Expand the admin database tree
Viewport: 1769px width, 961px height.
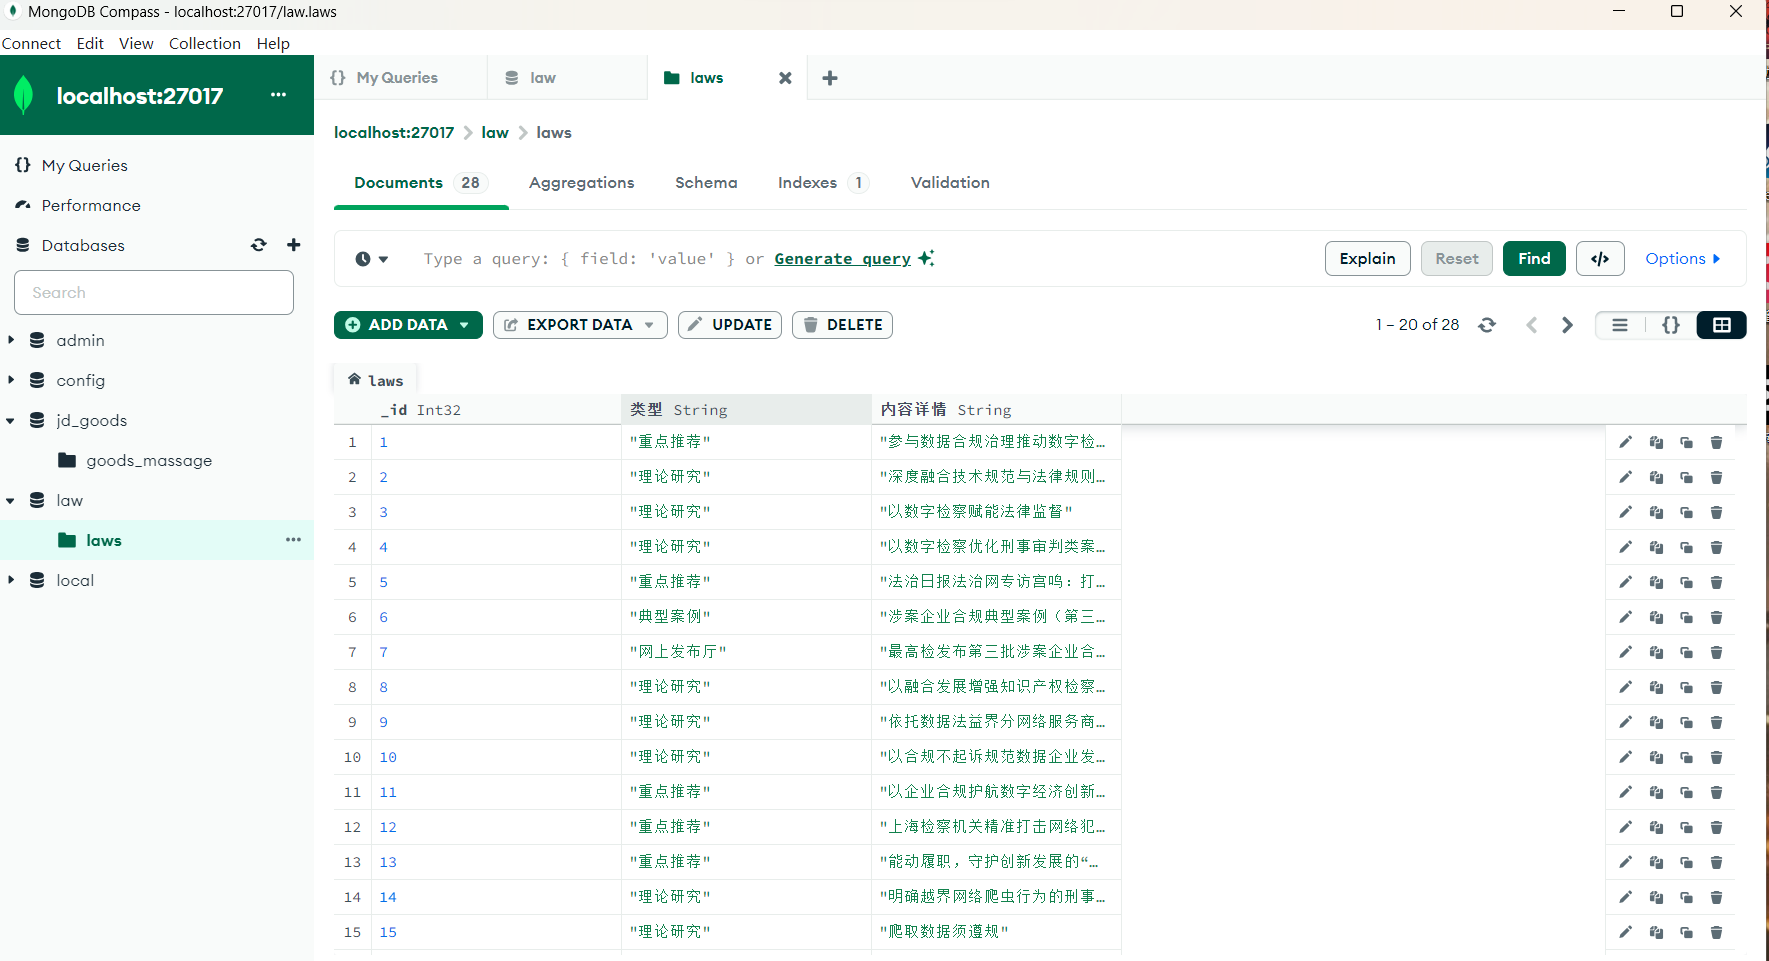coord(11,340)
